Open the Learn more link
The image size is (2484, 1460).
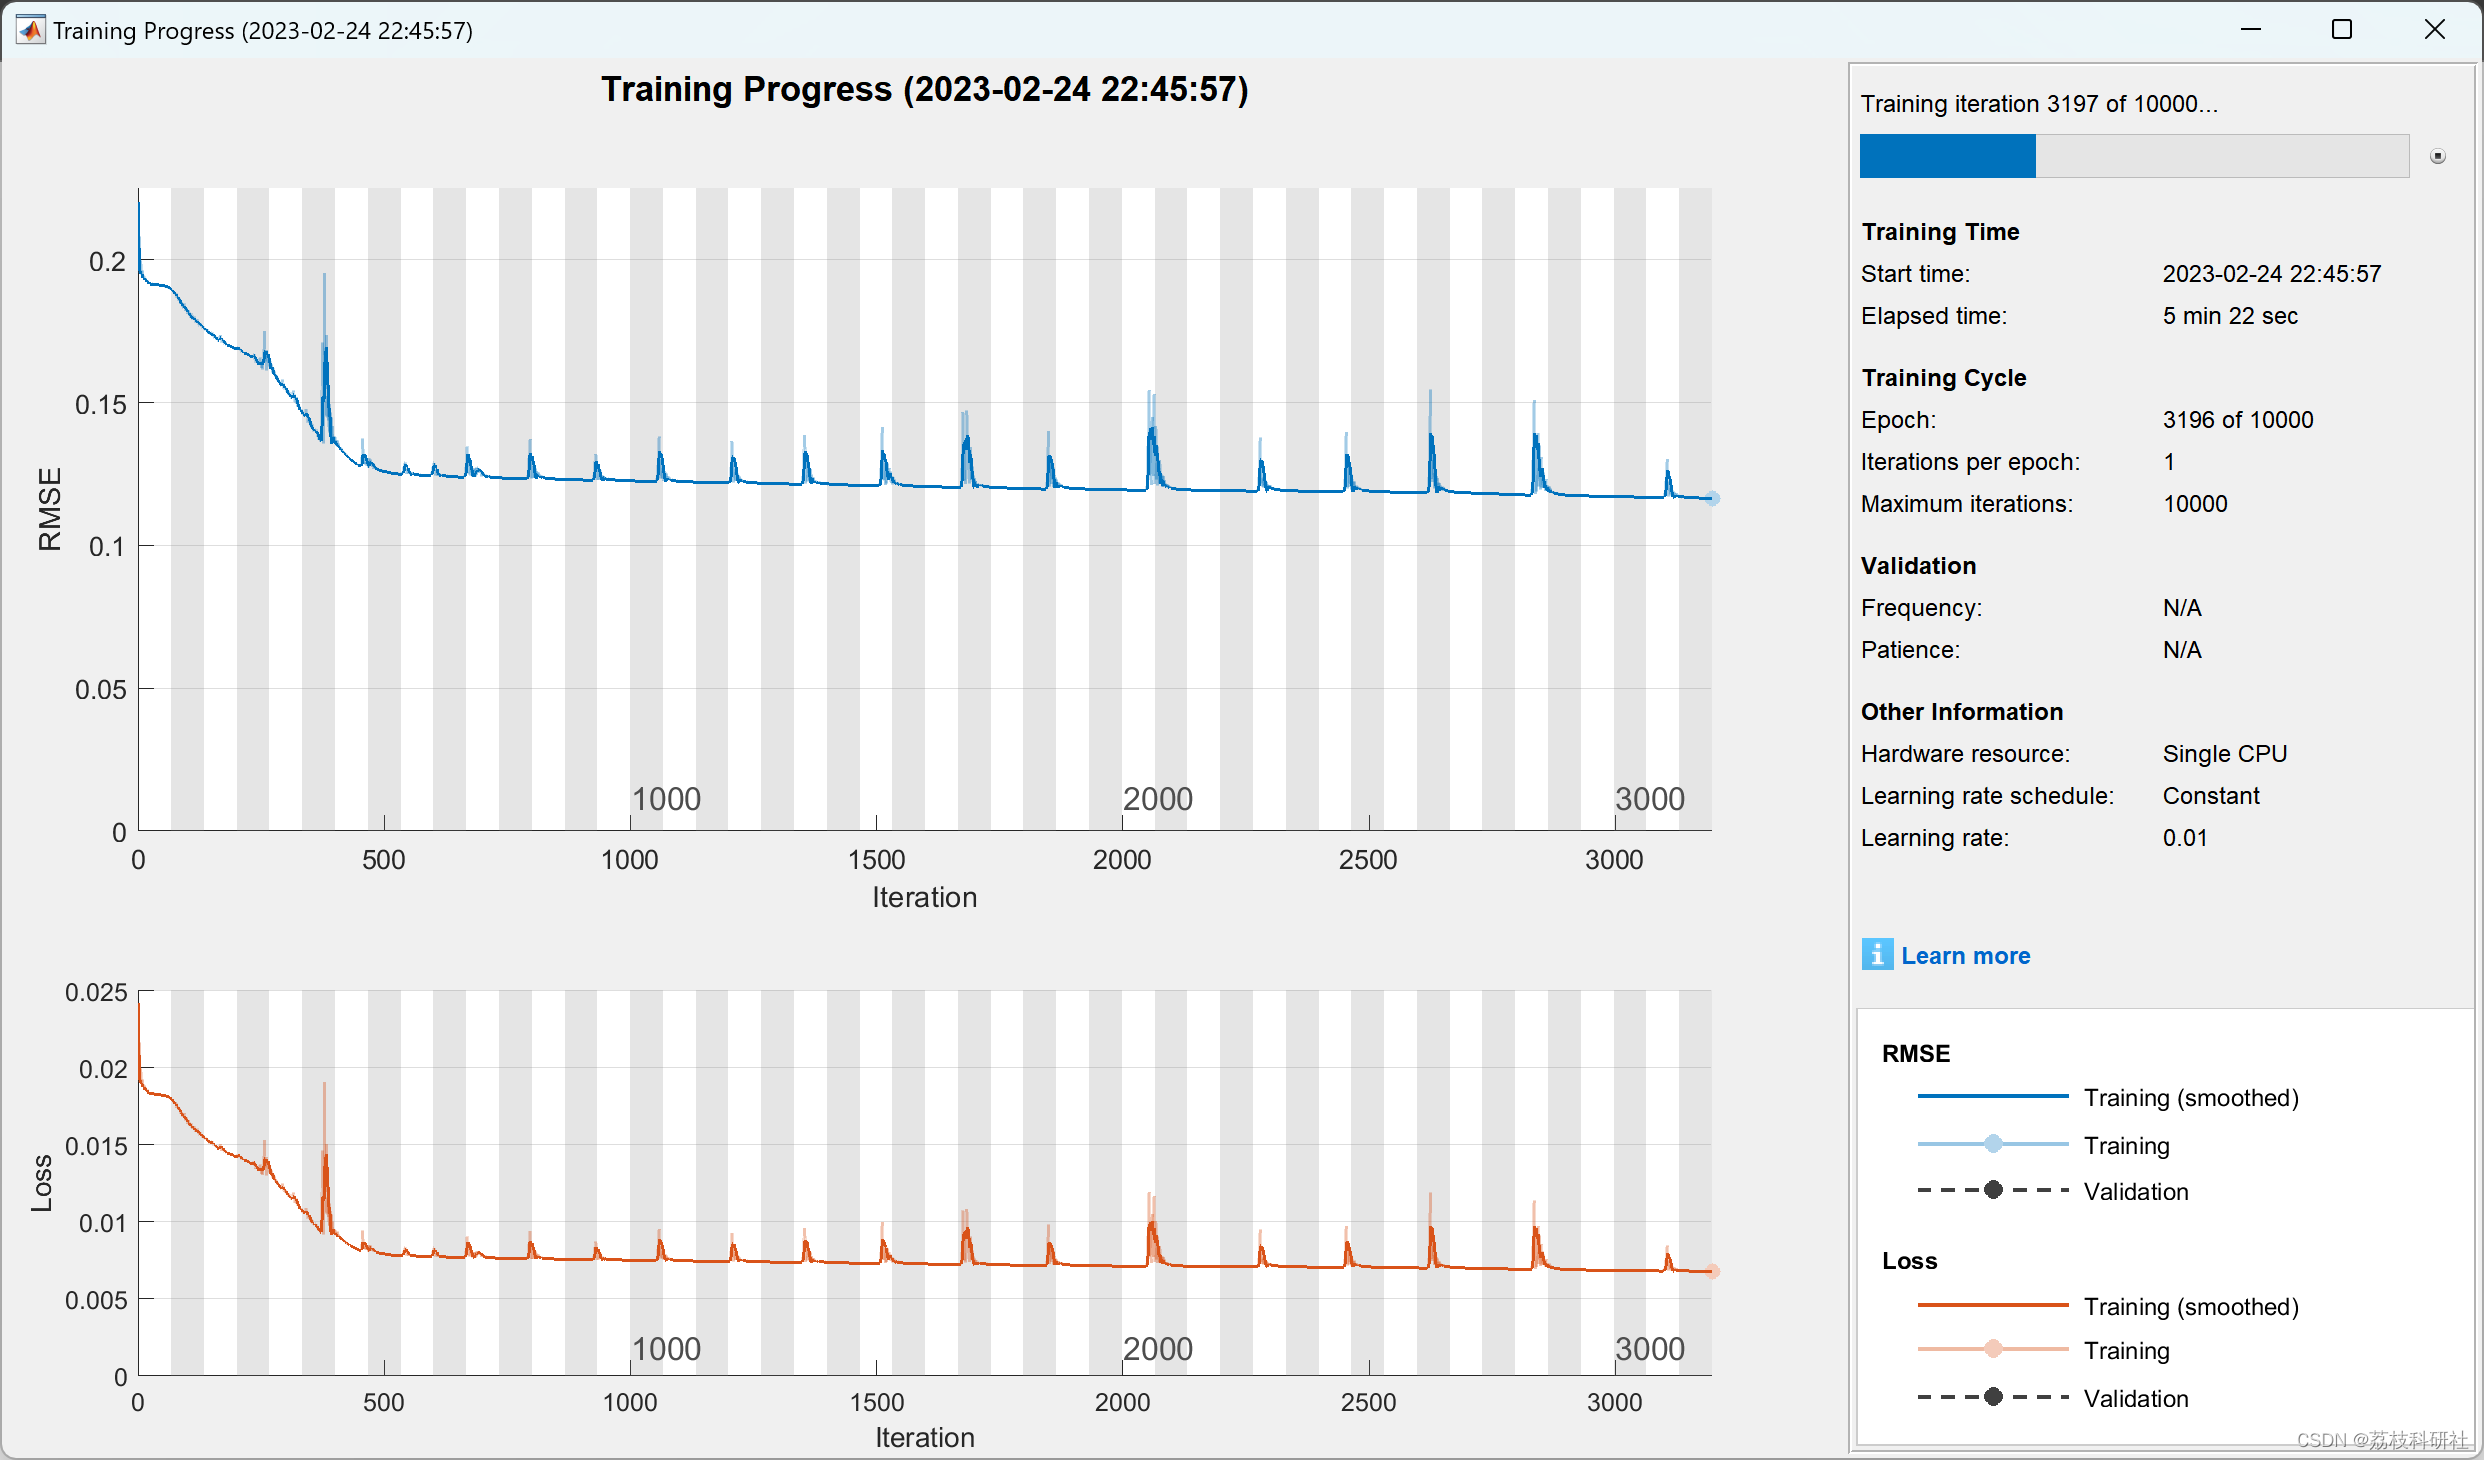(1965, 956)
